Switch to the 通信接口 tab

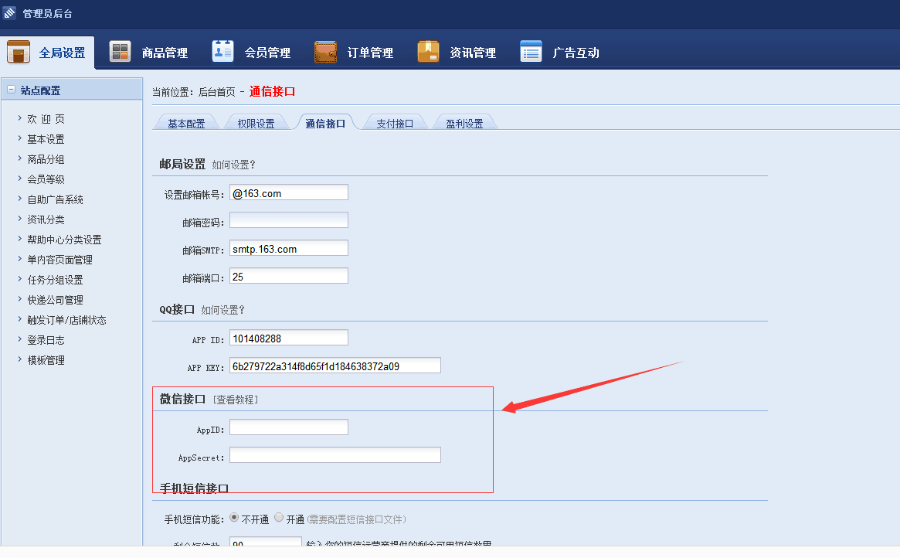click(x=325, y=123)
